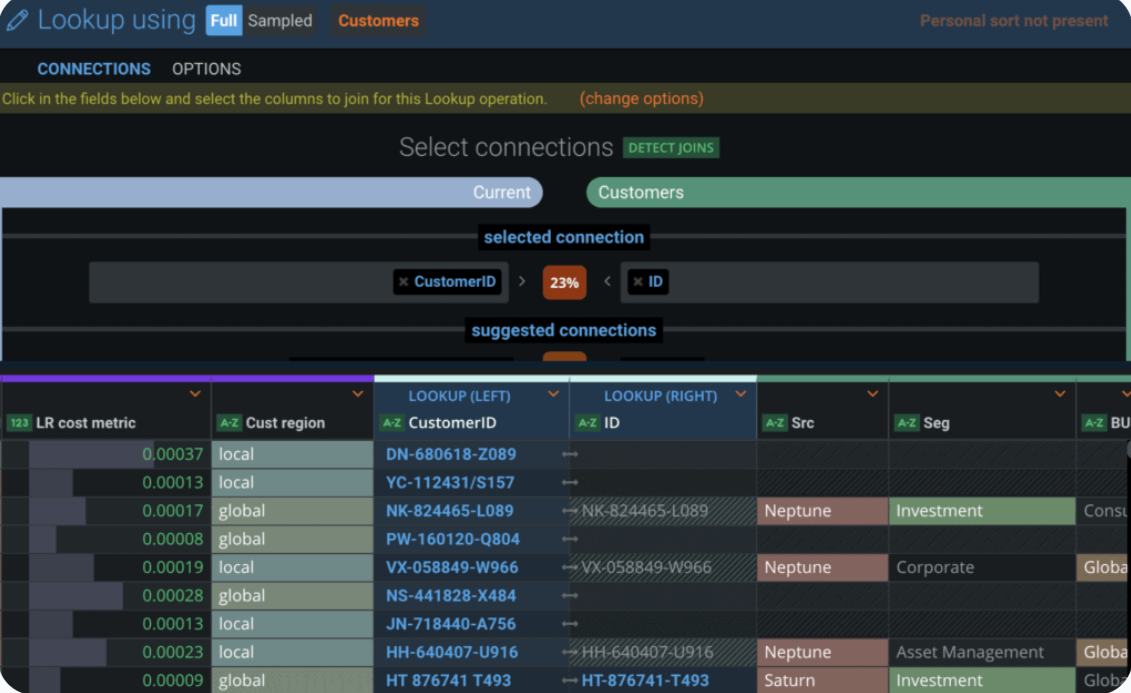Click the A-Z type icon on Src column
Image resolution: width=1131 pixels, height=693 pixels.
tap(775, 423)
